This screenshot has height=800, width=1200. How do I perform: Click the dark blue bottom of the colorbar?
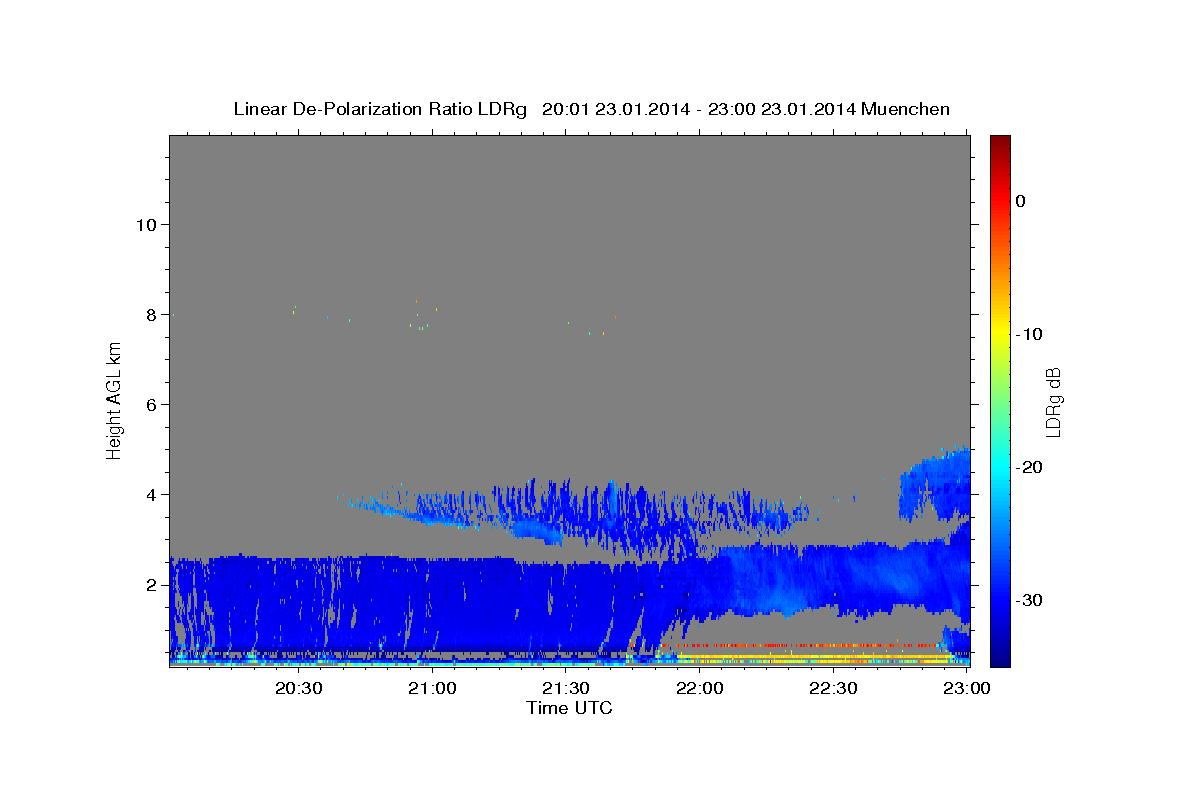(1000, 658)
